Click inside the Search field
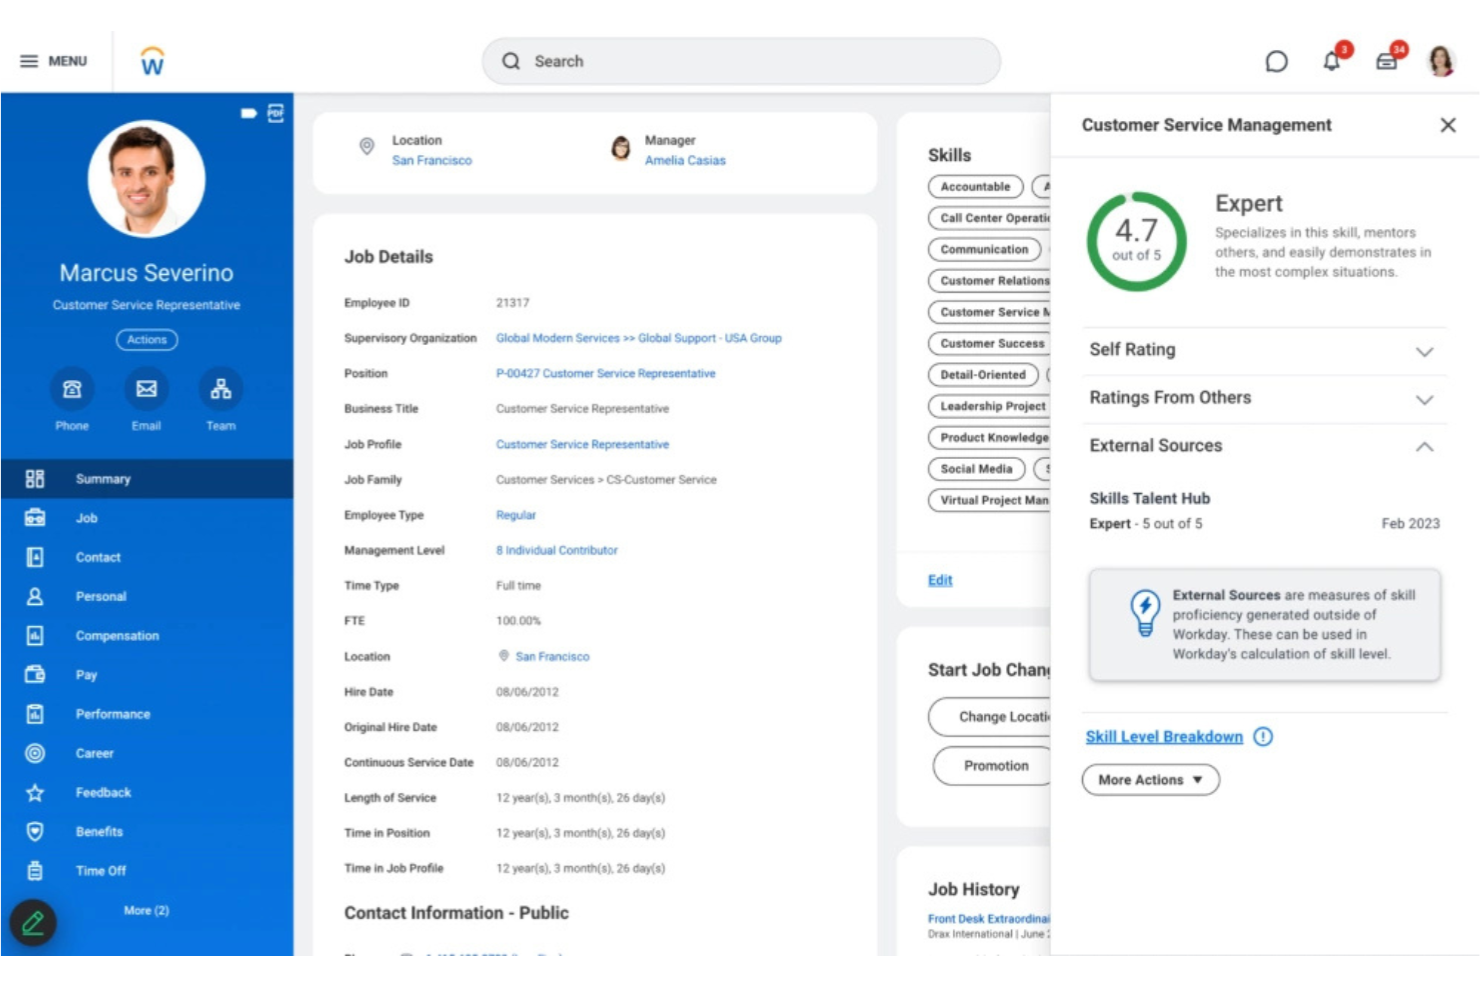1480x987 pixels. [742, 61]
